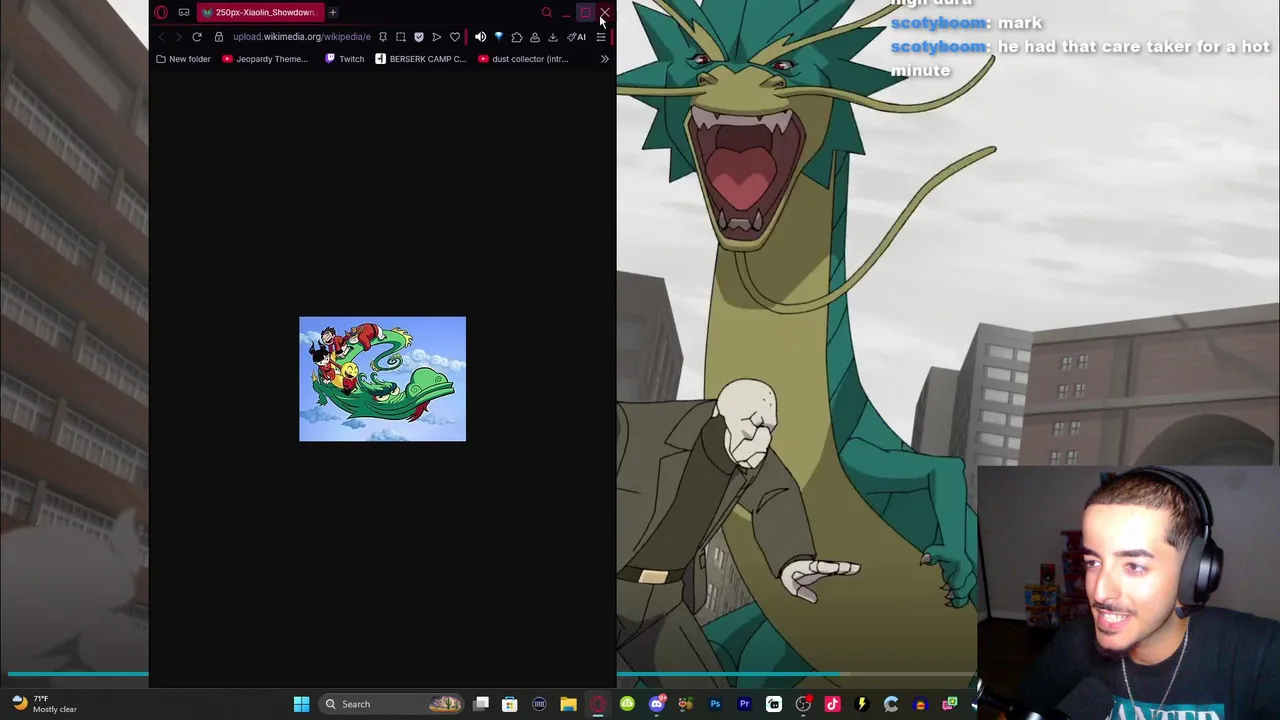
Task: Reload the wikimedia page
Action: tap(197, 37)
